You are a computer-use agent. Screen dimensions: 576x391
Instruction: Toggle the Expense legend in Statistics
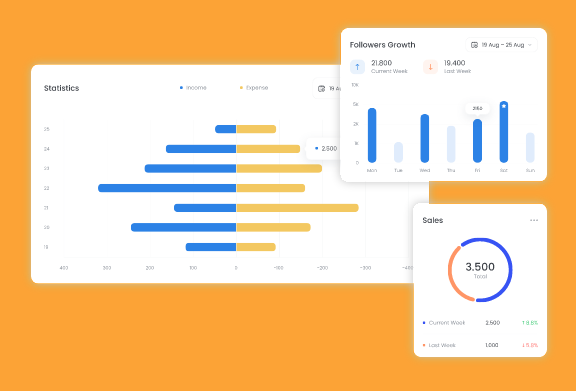(x=254, y=88)
